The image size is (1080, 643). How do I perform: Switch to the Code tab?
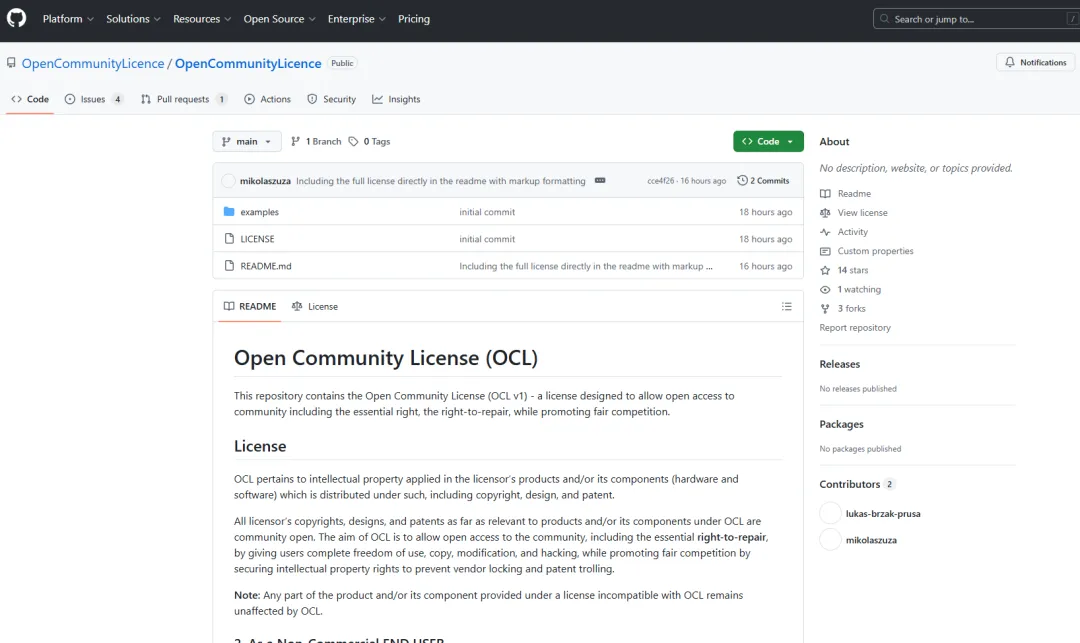pos(30,99)
